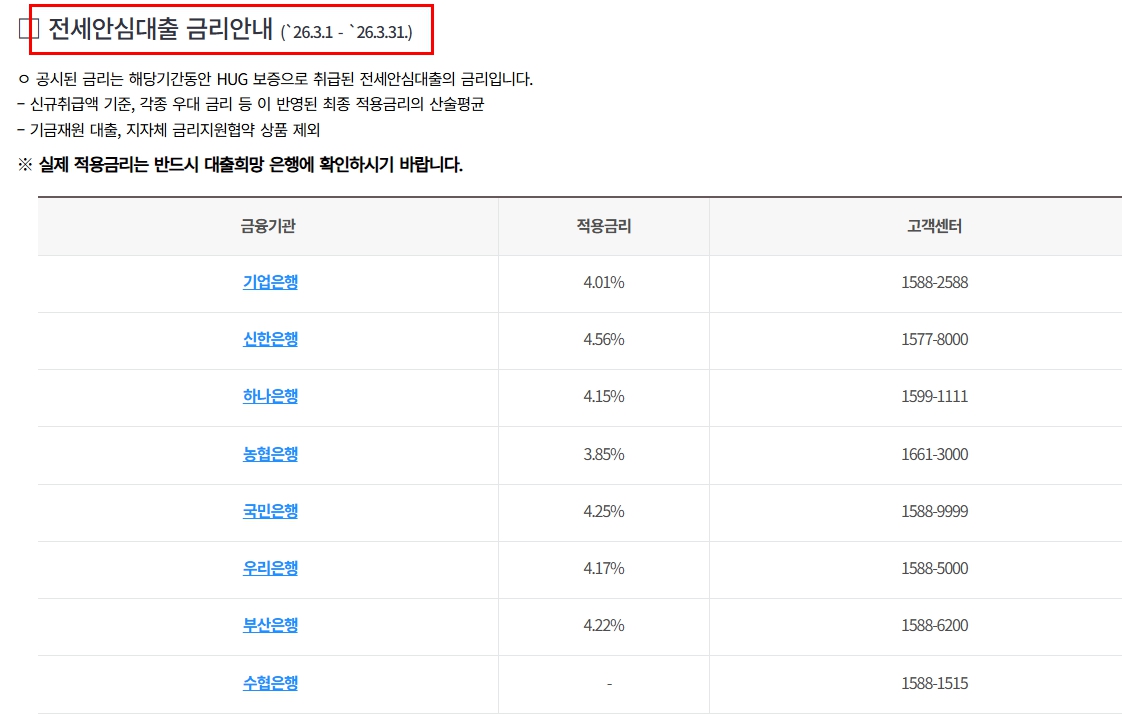Select the 금융기관 column header
Viewport: 1122px width, 715px height.
point(268,226)
